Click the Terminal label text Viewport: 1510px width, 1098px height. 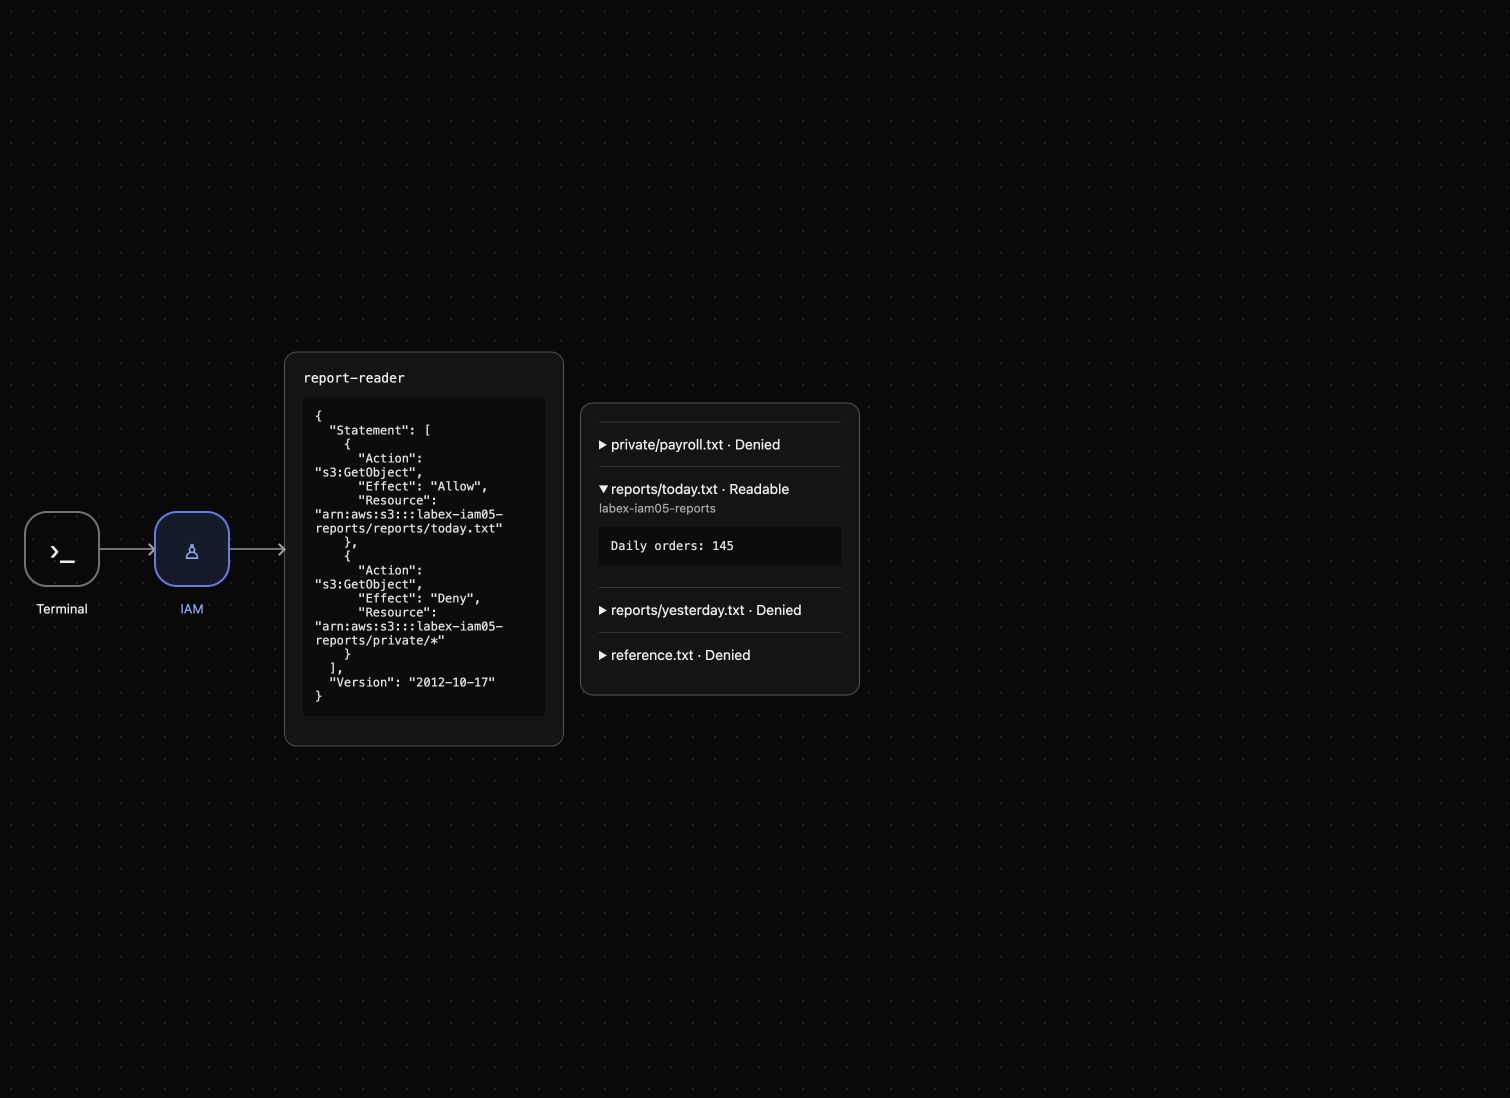tap(62, 609)
